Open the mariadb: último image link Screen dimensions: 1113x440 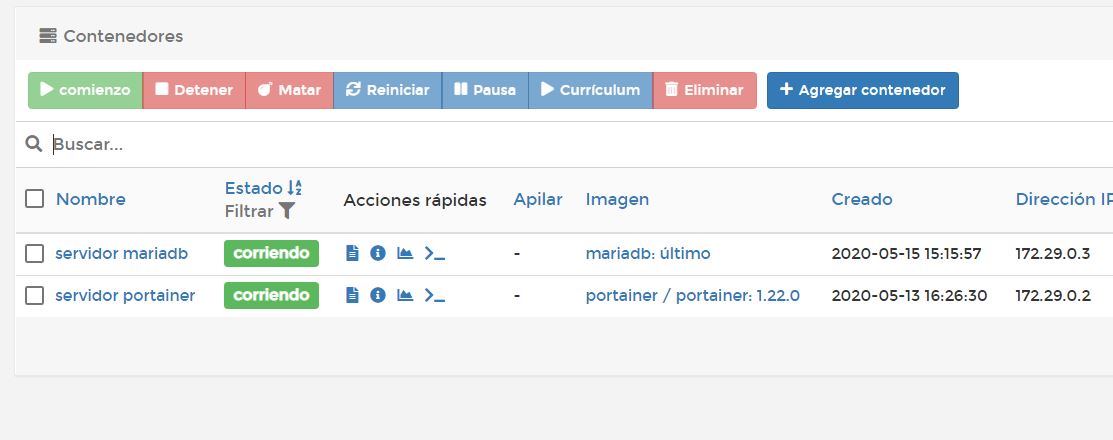[648, 253]
